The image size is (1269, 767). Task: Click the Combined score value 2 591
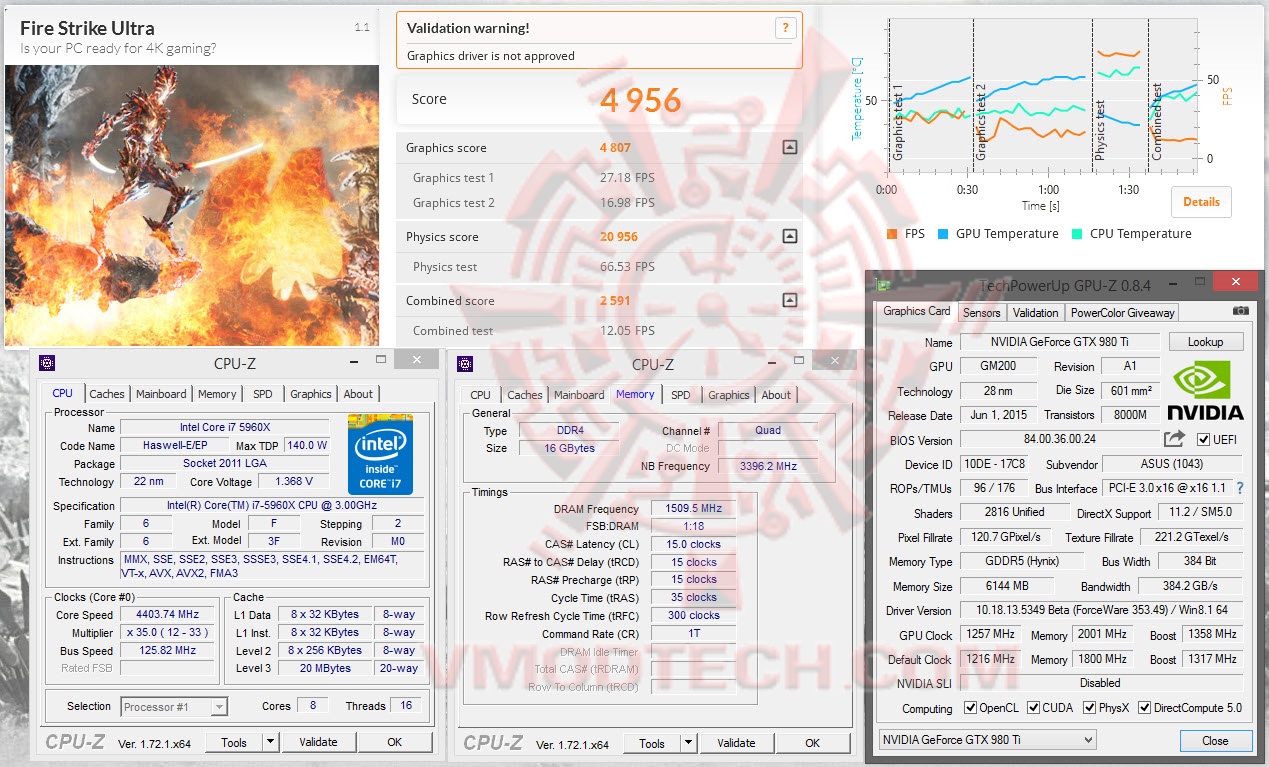615,300
